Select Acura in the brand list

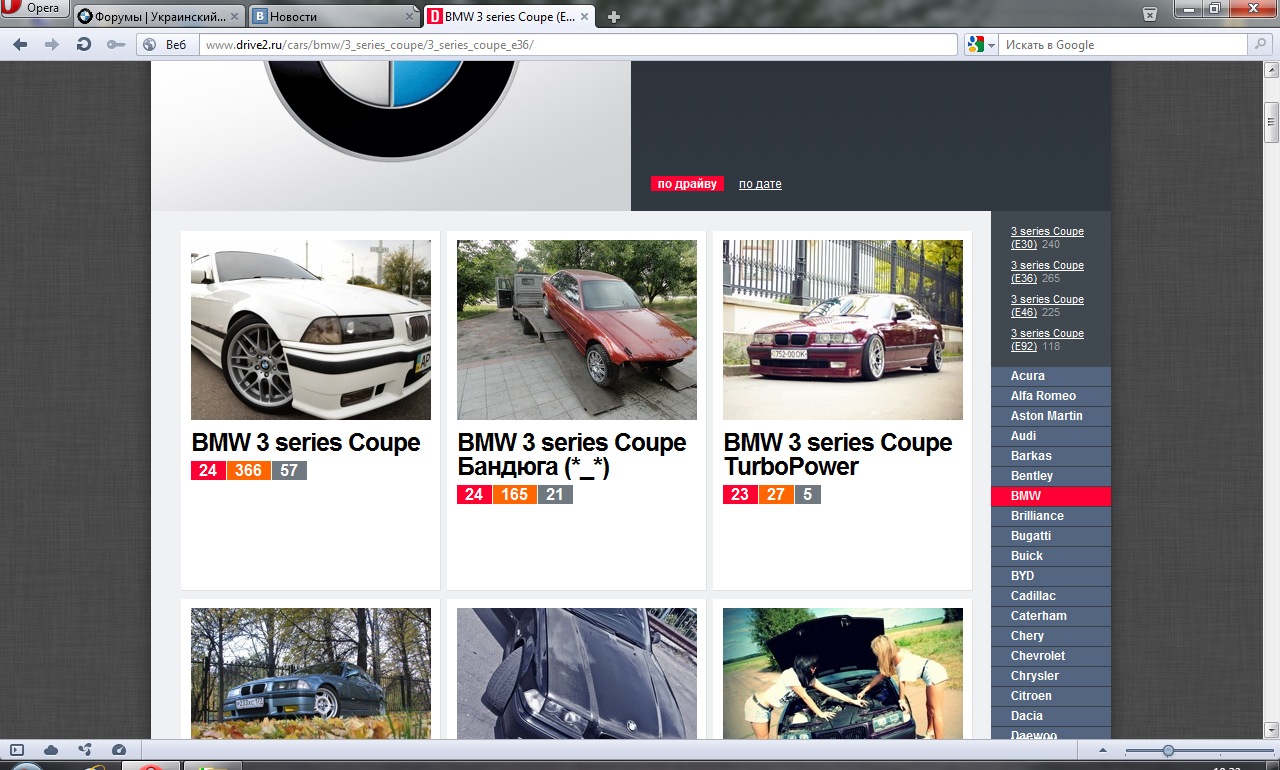point(1051,376)
